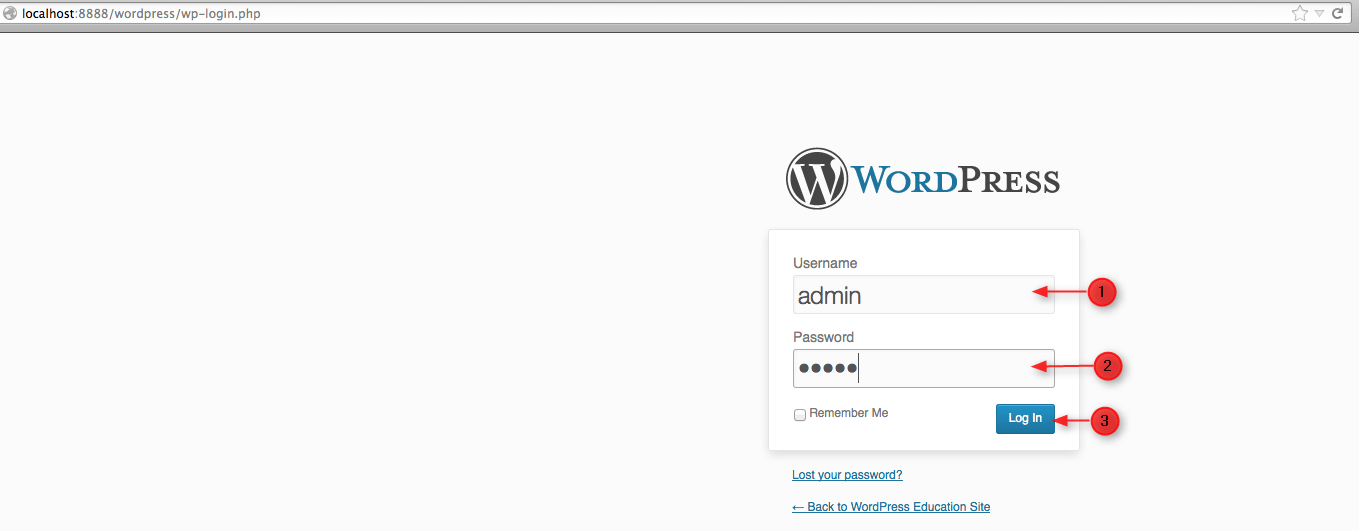
Task: Check the Remember Me checkbox
Action: (x=800, y=415)
